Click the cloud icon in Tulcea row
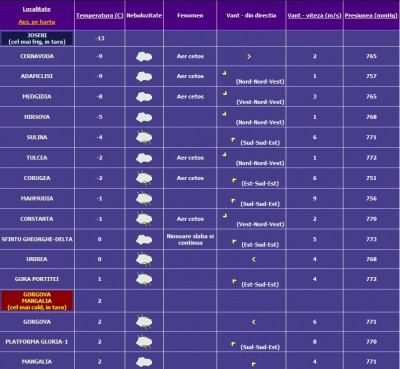 coord(144,158)
